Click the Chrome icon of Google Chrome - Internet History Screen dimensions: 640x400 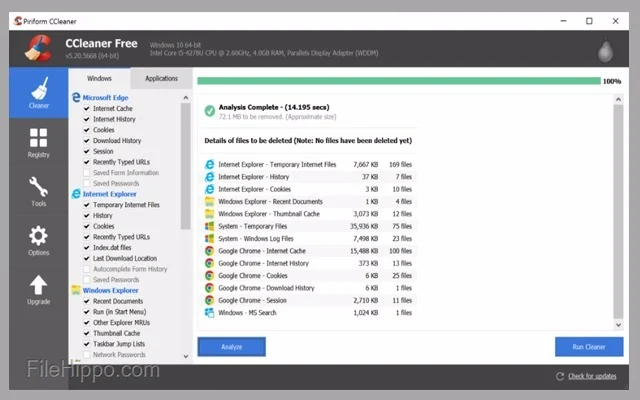tap(209, 263)
